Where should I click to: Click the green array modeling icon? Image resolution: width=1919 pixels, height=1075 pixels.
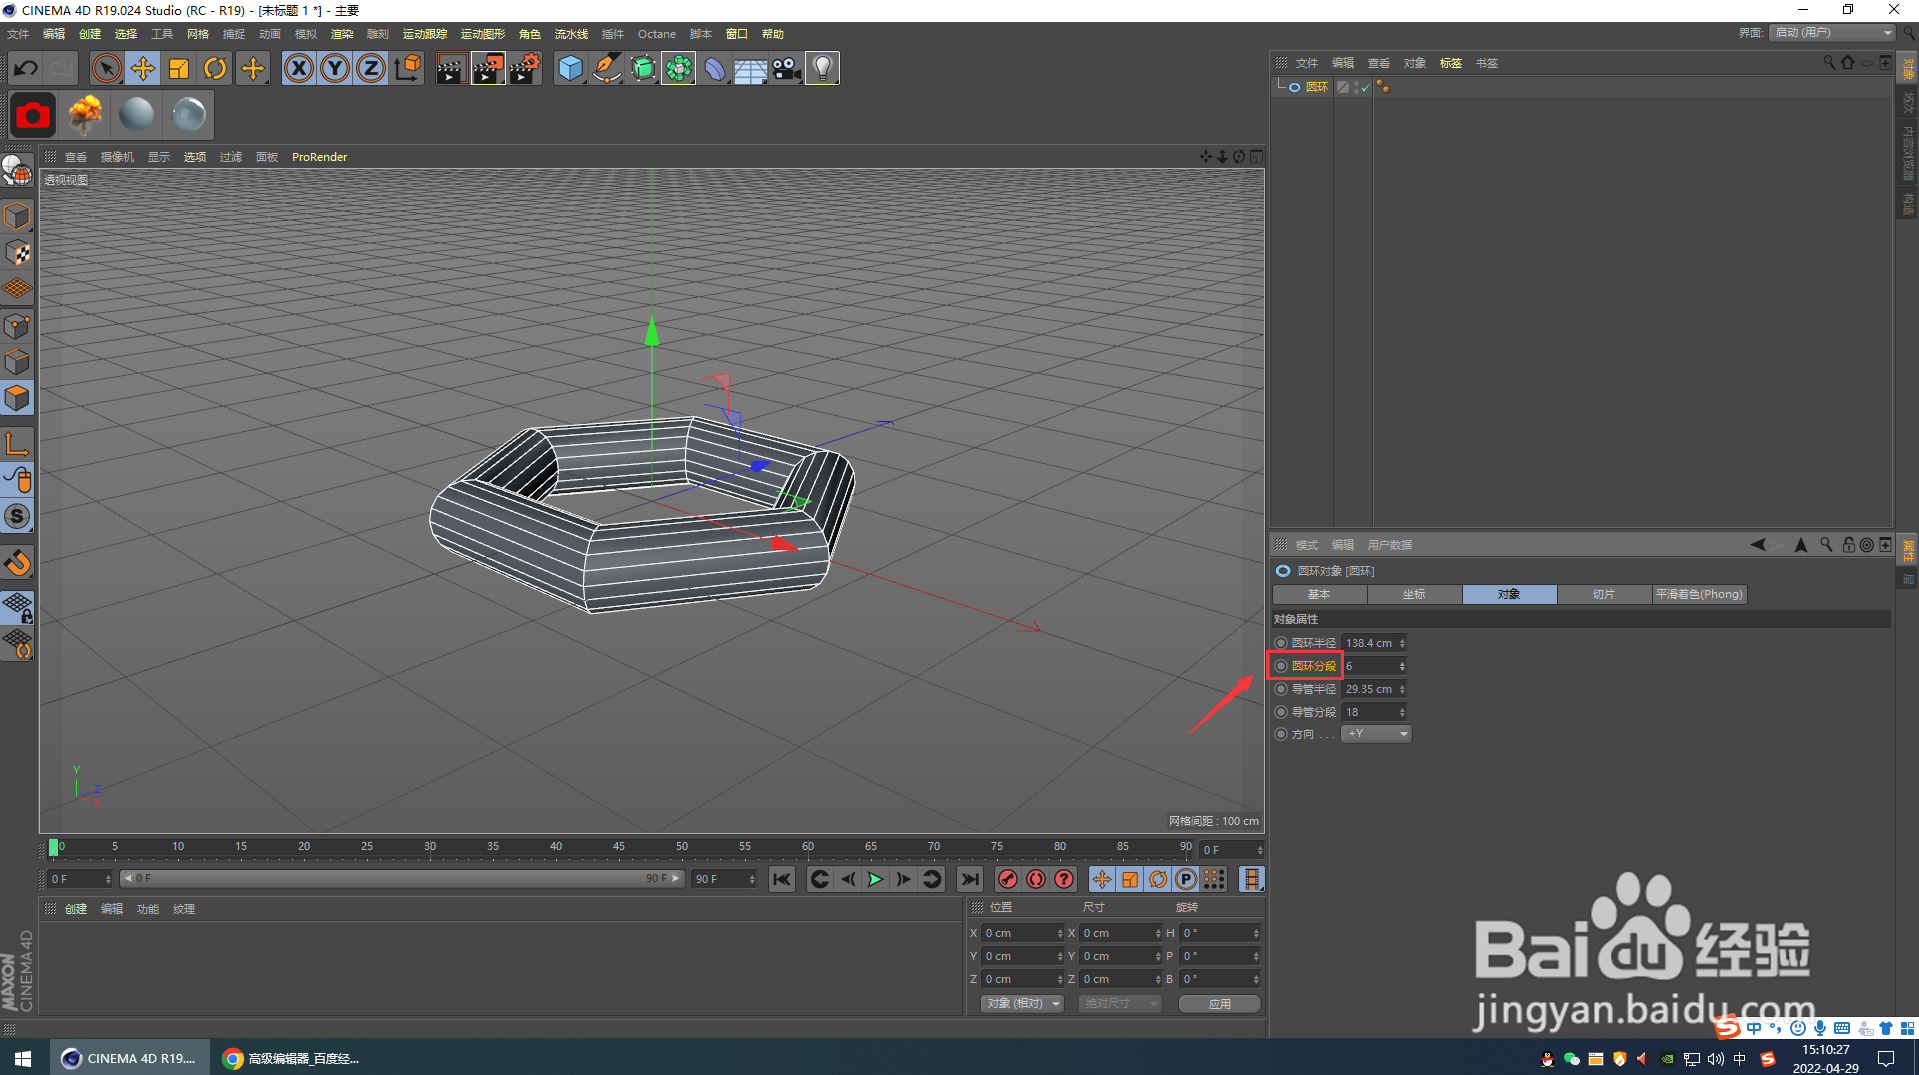[678, 68]
